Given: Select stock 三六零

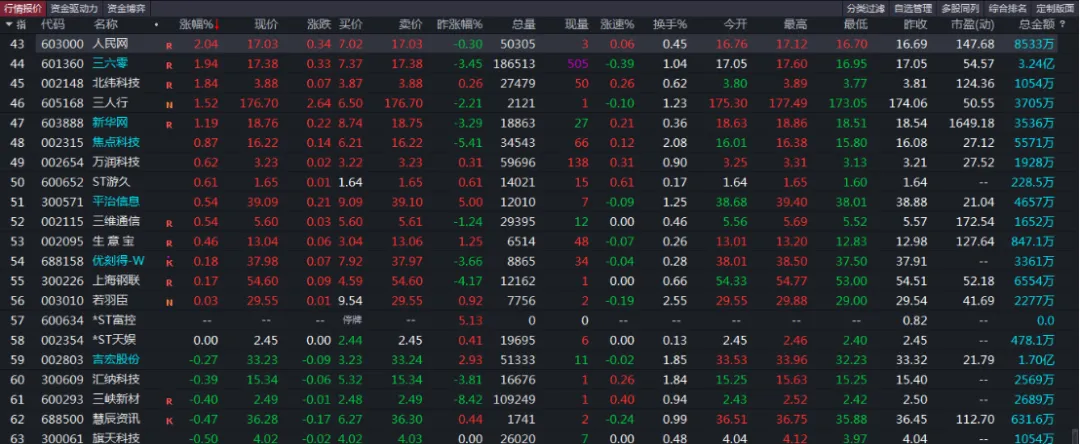Looking at the screenshot, I should click(110, 63).
